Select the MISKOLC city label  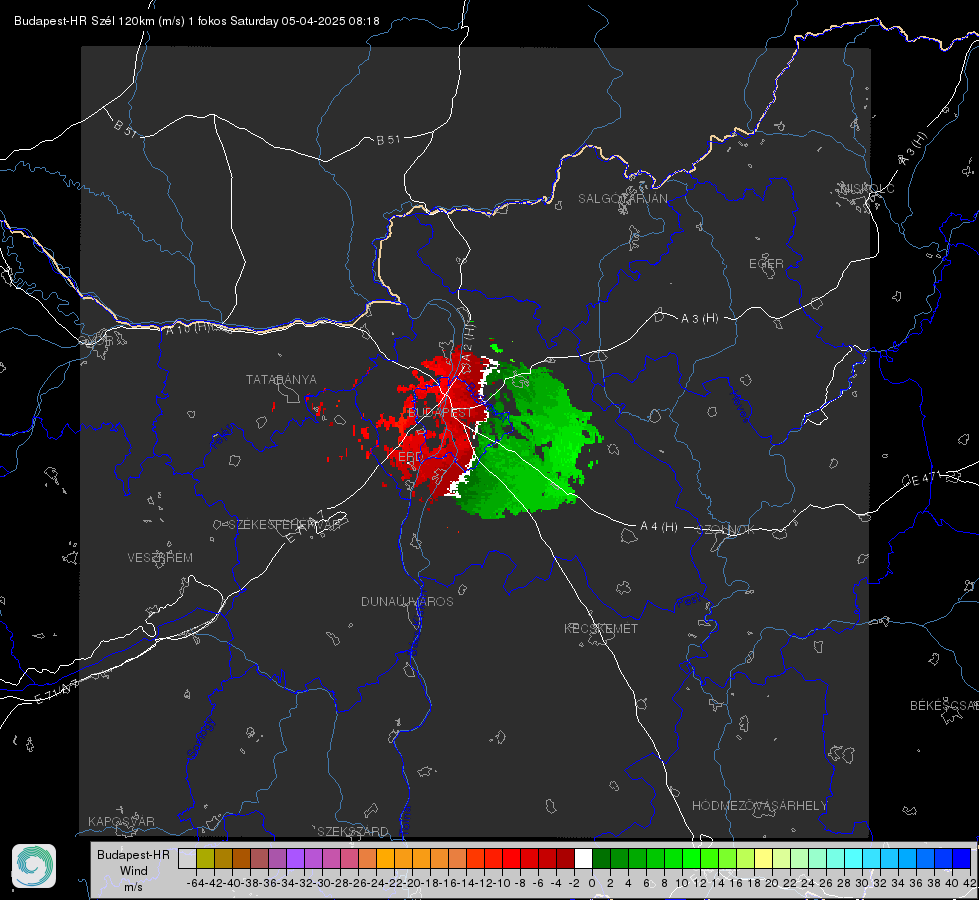[867, 188]
